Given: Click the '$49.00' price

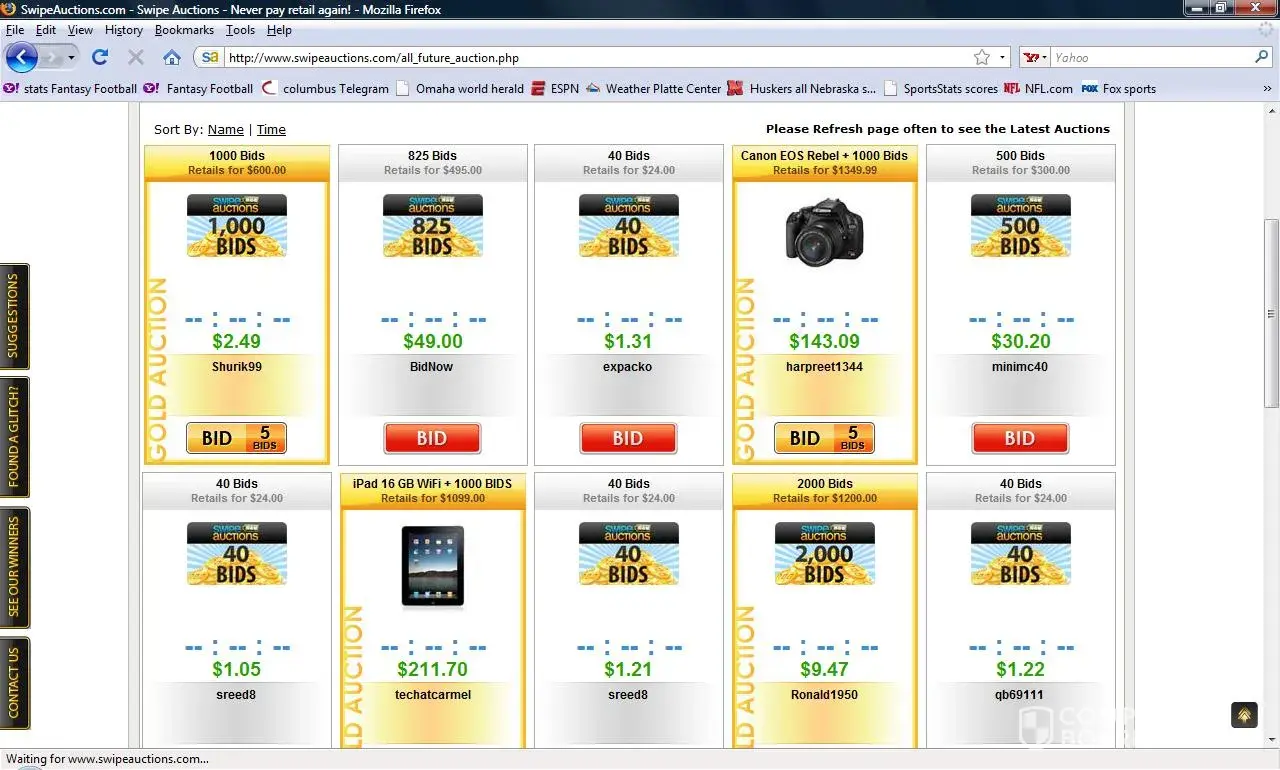Looking at the screenshot, I should pyautogui.click(x=433, y=342).
